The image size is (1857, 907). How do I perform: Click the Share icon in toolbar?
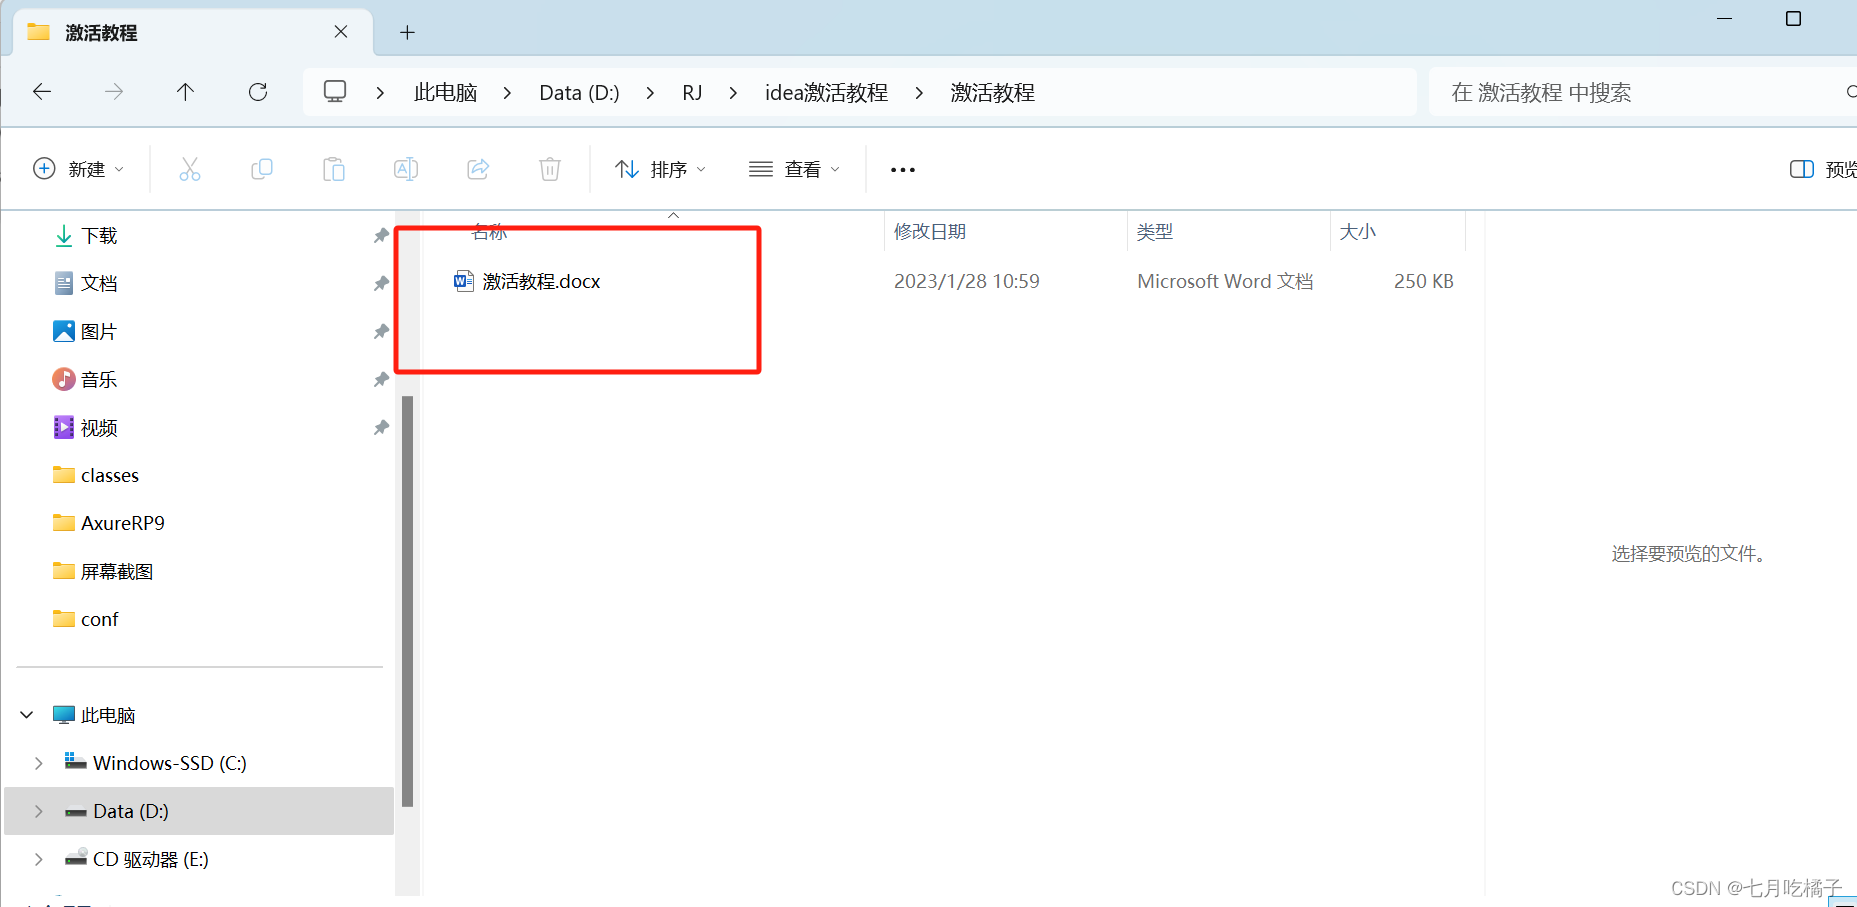pyautogui.click(x=478, y=169)
